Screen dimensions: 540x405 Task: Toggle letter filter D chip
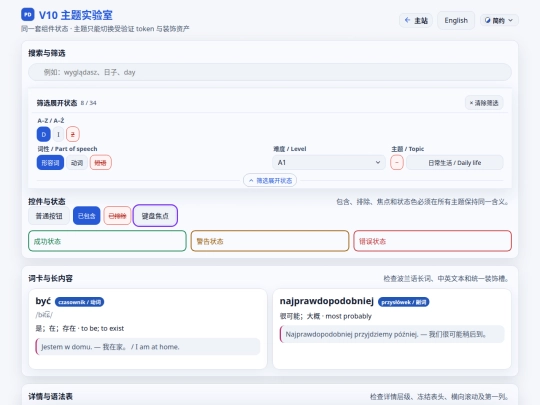click(x=44, y=134)
